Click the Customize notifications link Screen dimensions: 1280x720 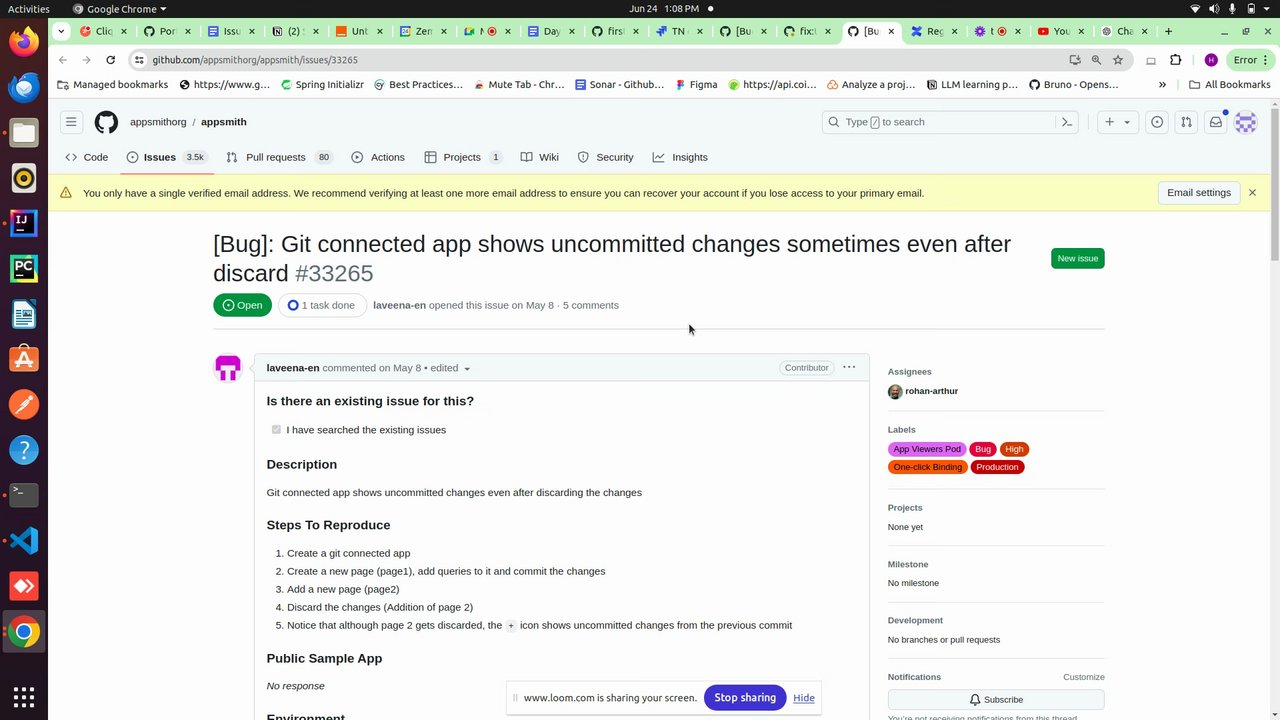tap(1084, 677)
